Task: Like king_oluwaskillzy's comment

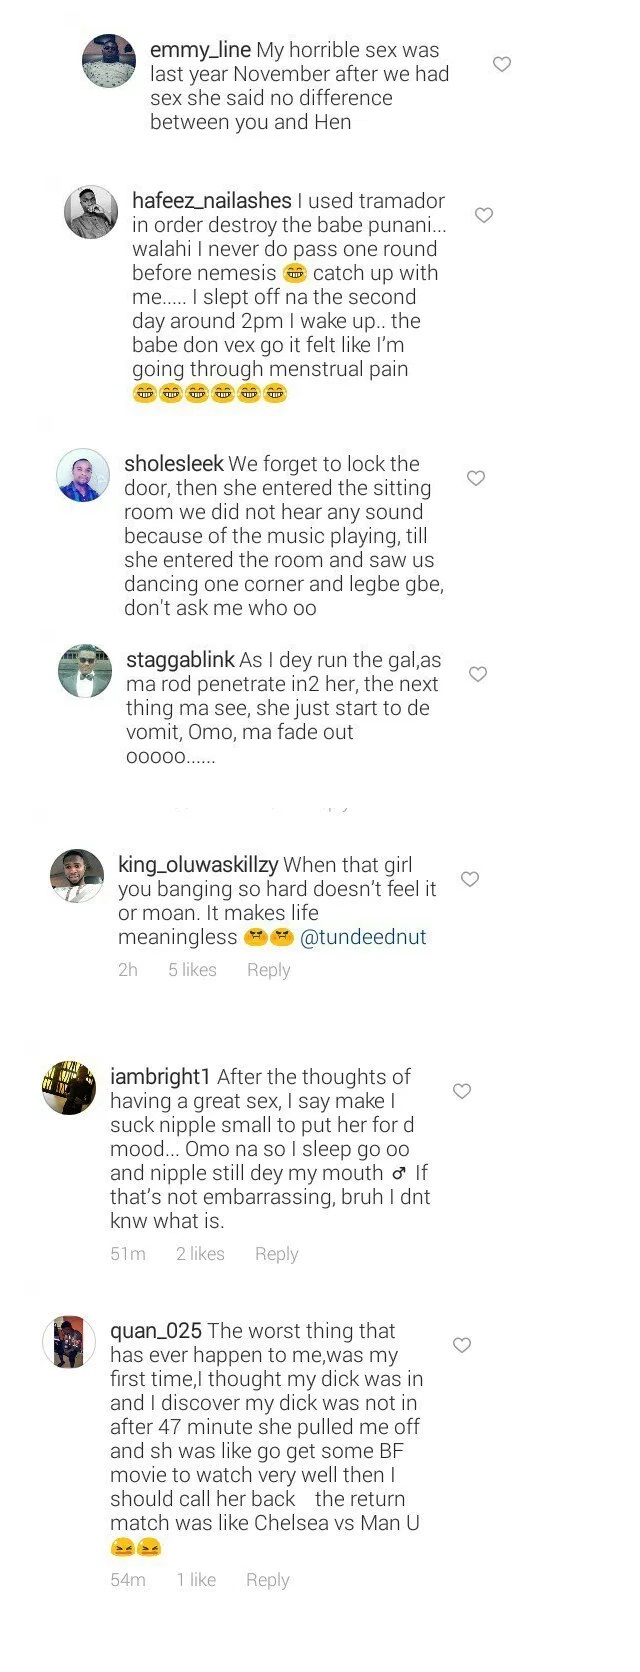Action: pos(470,879)
